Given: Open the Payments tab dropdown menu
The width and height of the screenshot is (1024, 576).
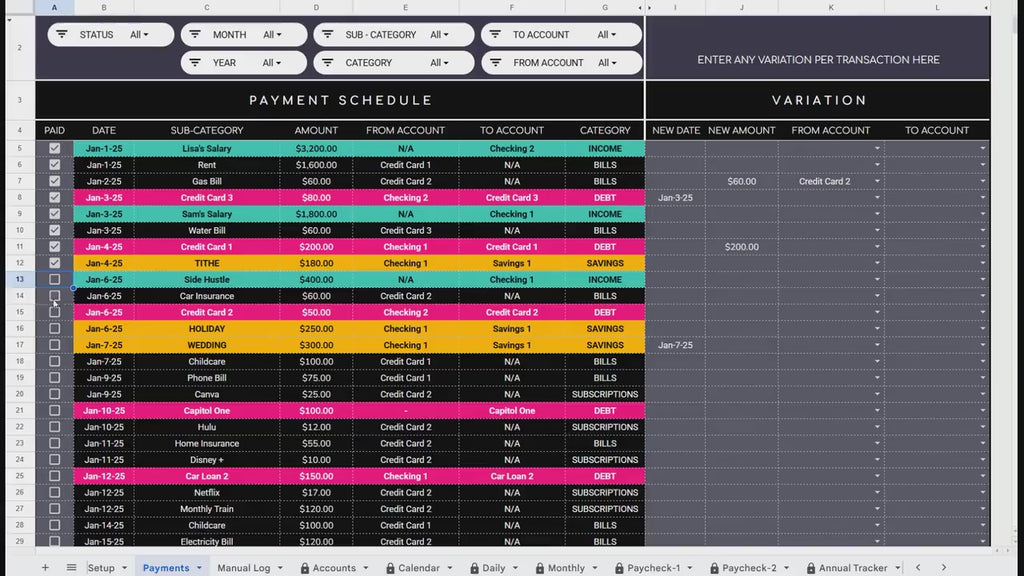Looking at the screenshot, I should [198, 566].
